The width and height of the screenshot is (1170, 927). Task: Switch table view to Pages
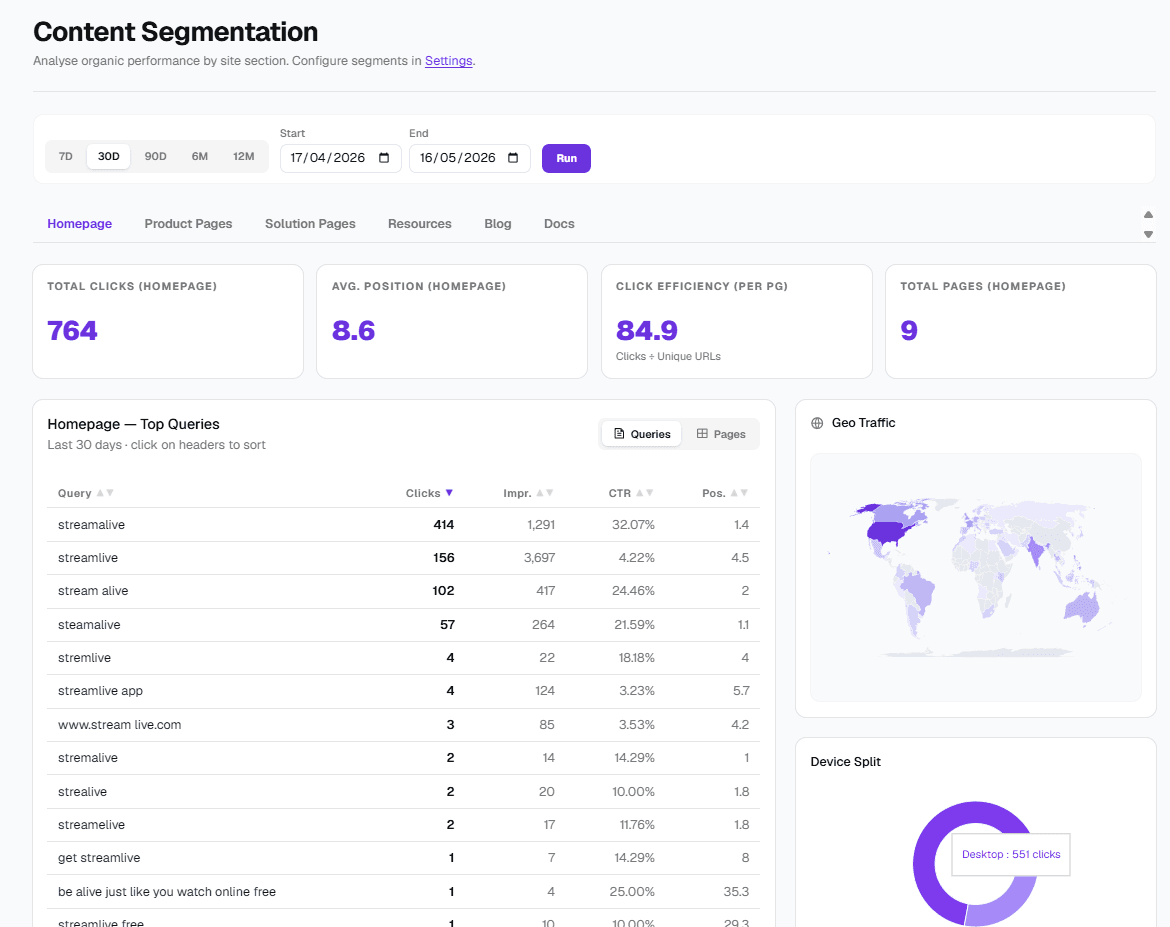(x=721, y=434)
